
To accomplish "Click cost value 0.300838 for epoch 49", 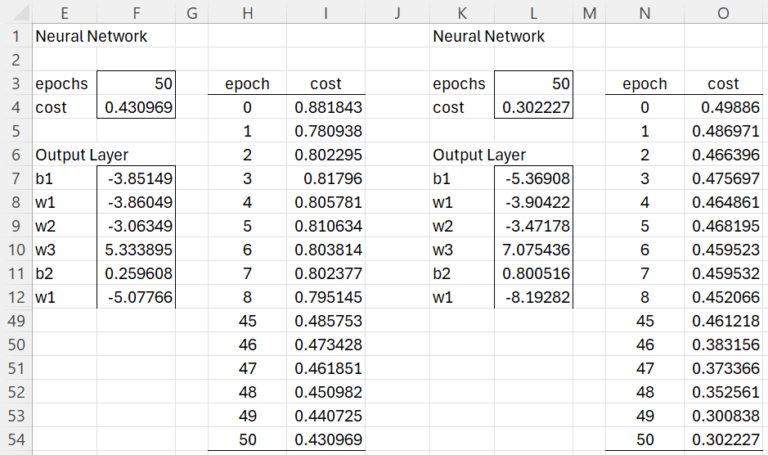I will [723, 415].
